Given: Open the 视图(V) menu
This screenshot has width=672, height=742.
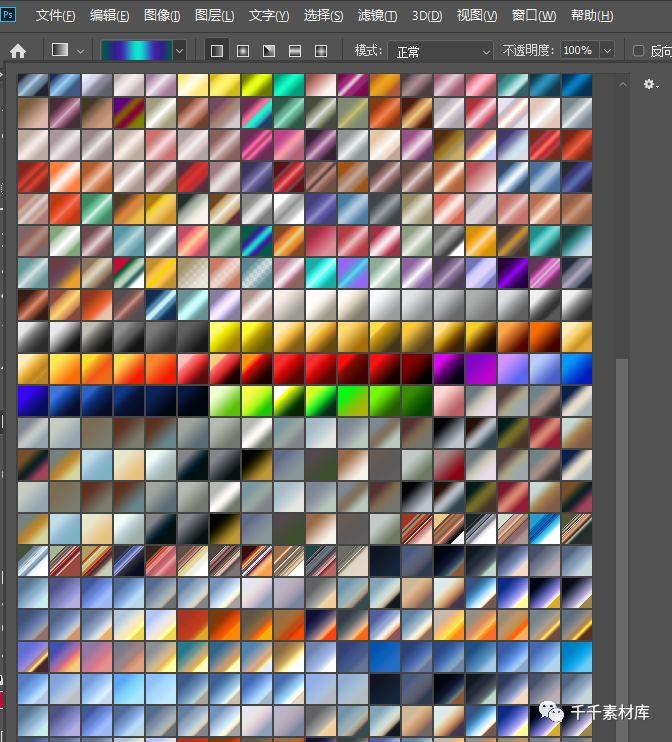Looking at the screenshot, I should (477, 16).
